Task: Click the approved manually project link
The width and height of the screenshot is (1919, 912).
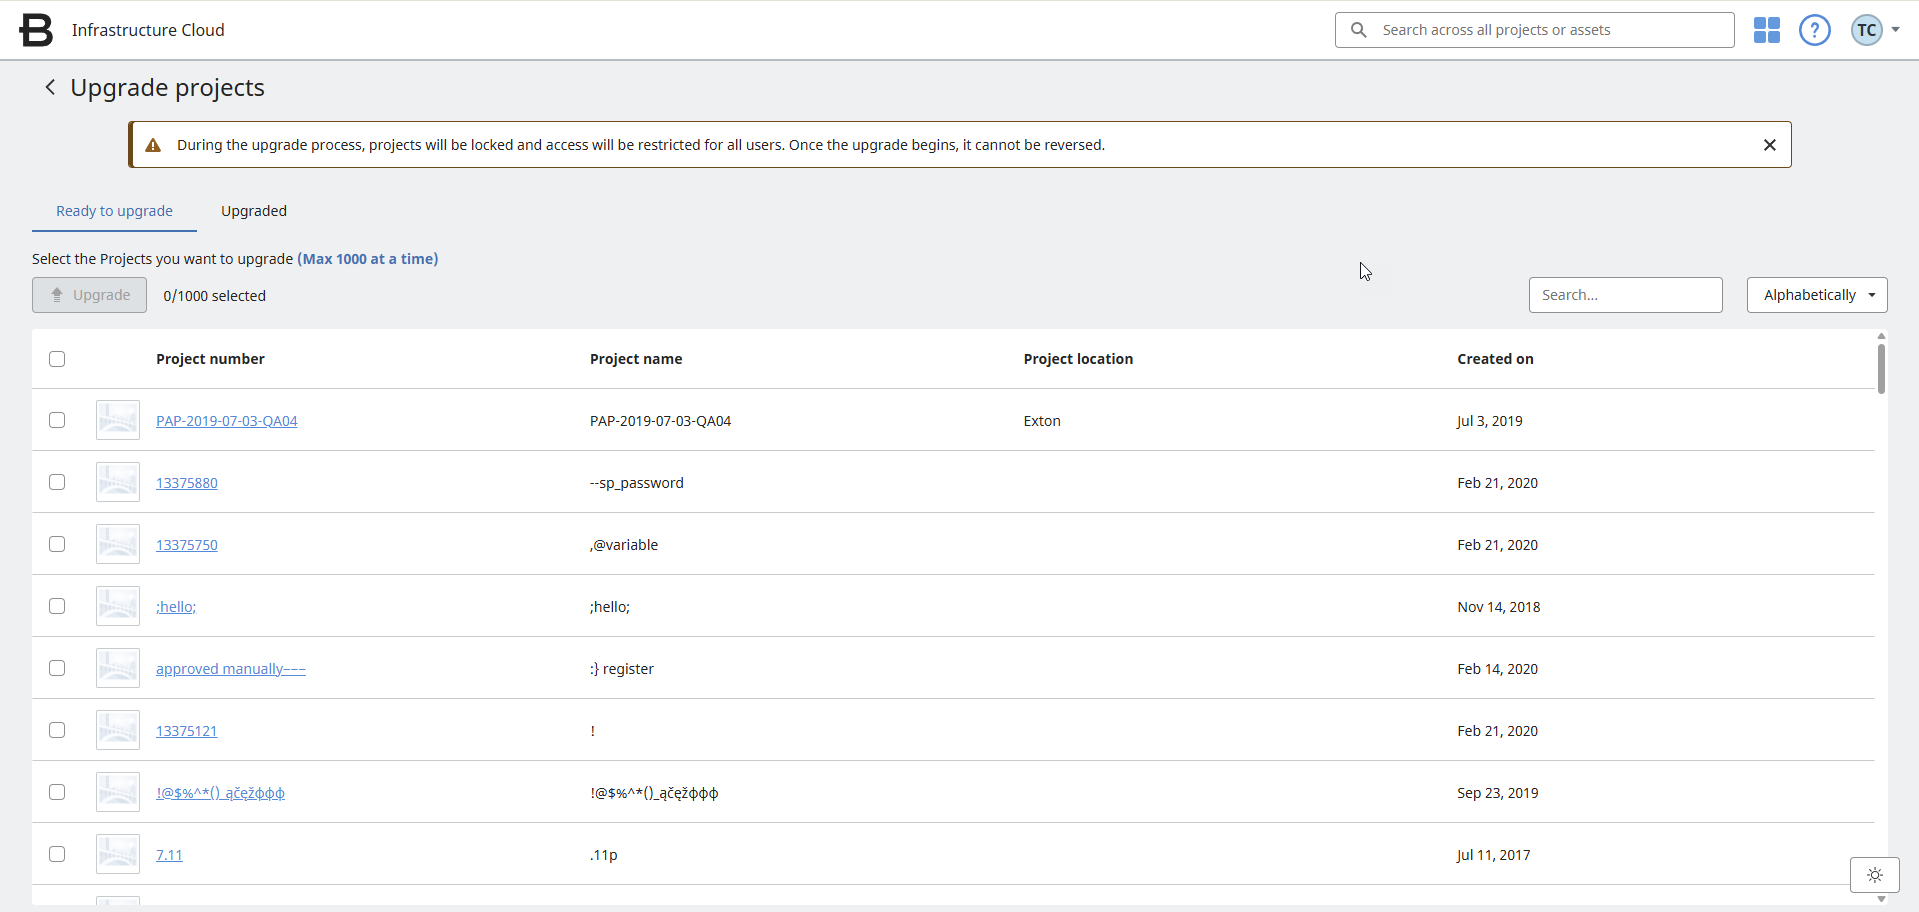Action: click(230, 669)
